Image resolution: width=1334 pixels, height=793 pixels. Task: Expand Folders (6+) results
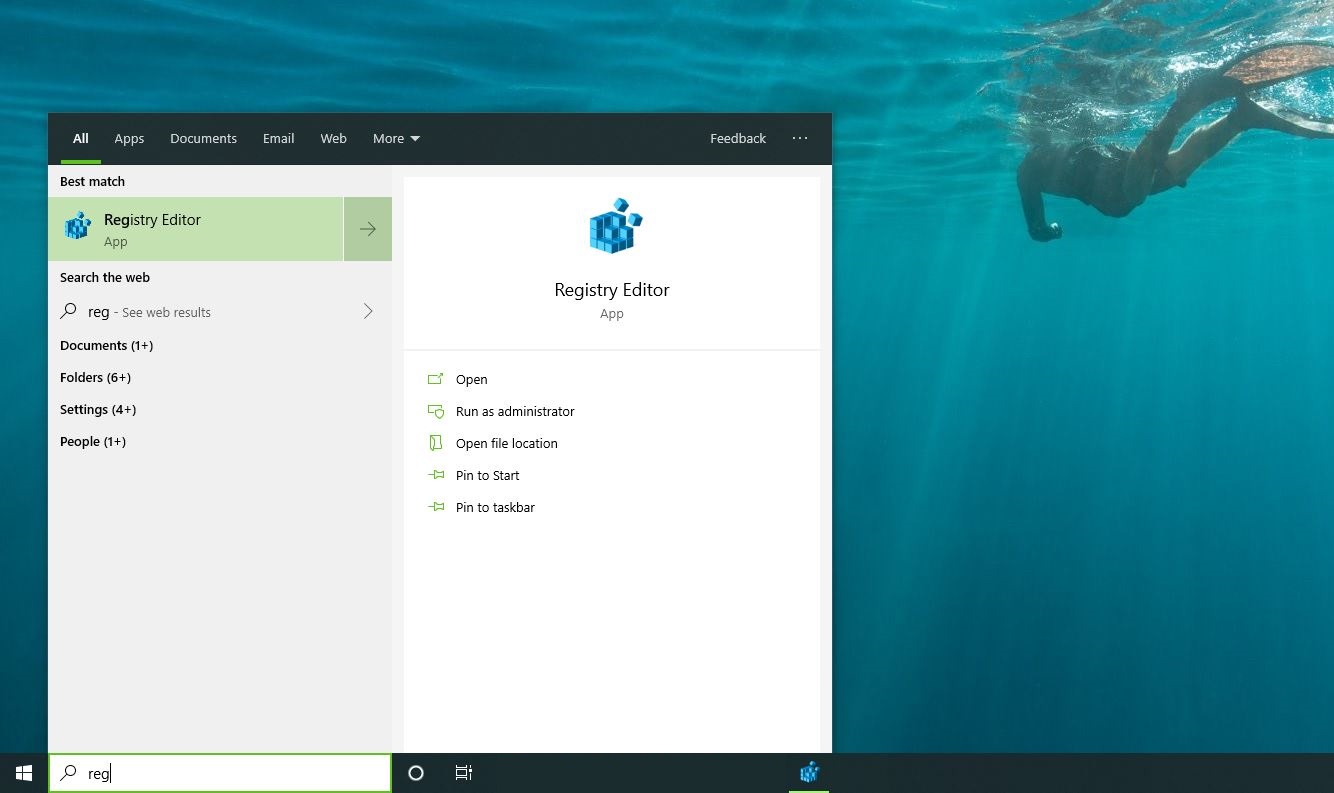(x=95, y=377)
